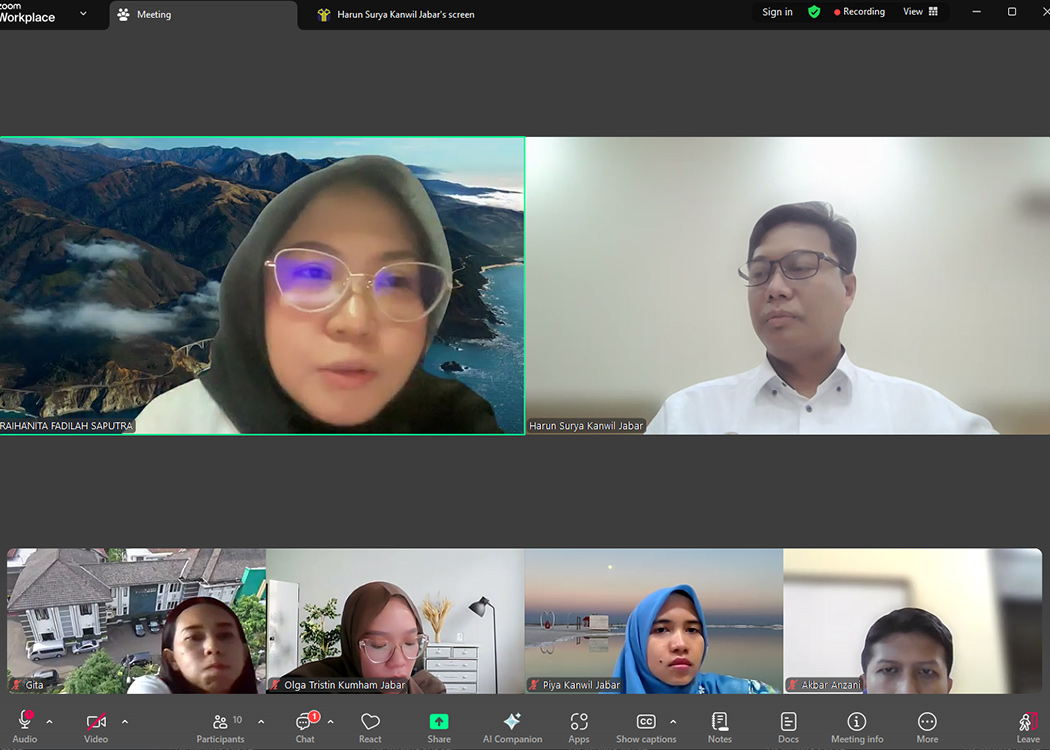Show Meeting info
The width and height of the screenshot is (1050, 750).
pyautogui.click(x=857, y=726)
